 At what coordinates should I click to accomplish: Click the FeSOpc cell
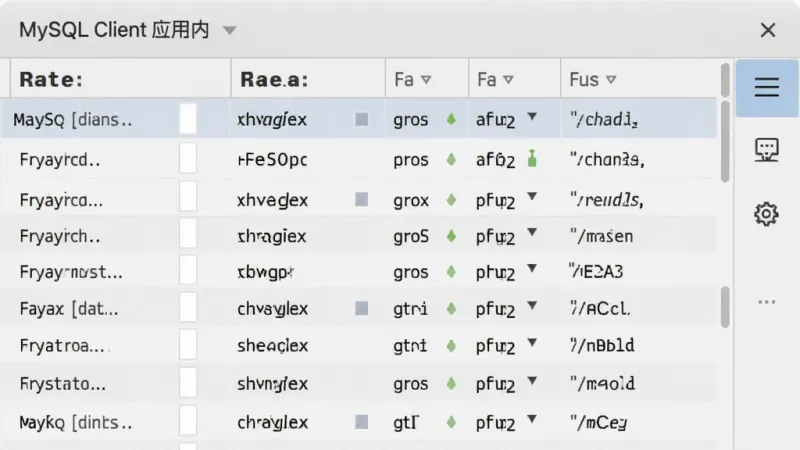pos(272,160)
